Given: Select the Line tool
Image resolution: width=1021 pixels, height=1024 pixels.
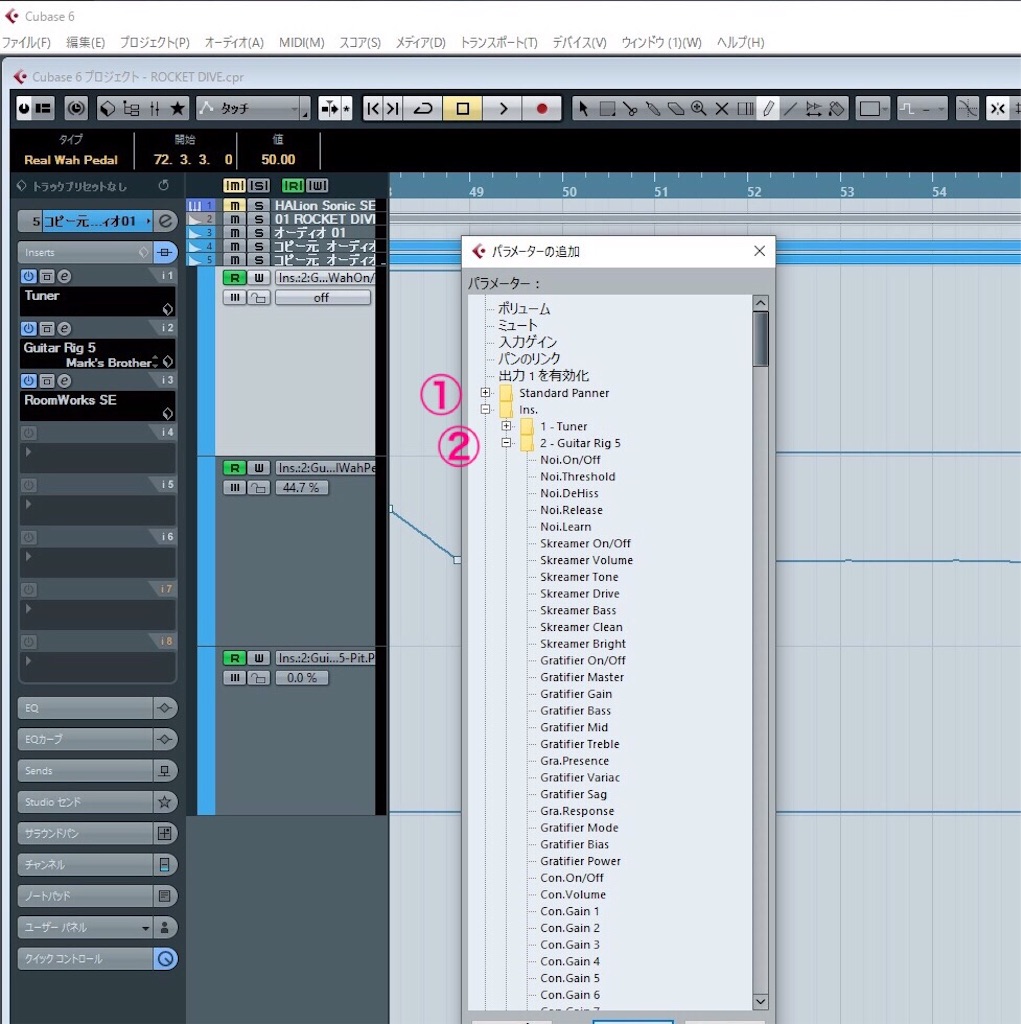Looking at the screenshot, I should (790, 109).
